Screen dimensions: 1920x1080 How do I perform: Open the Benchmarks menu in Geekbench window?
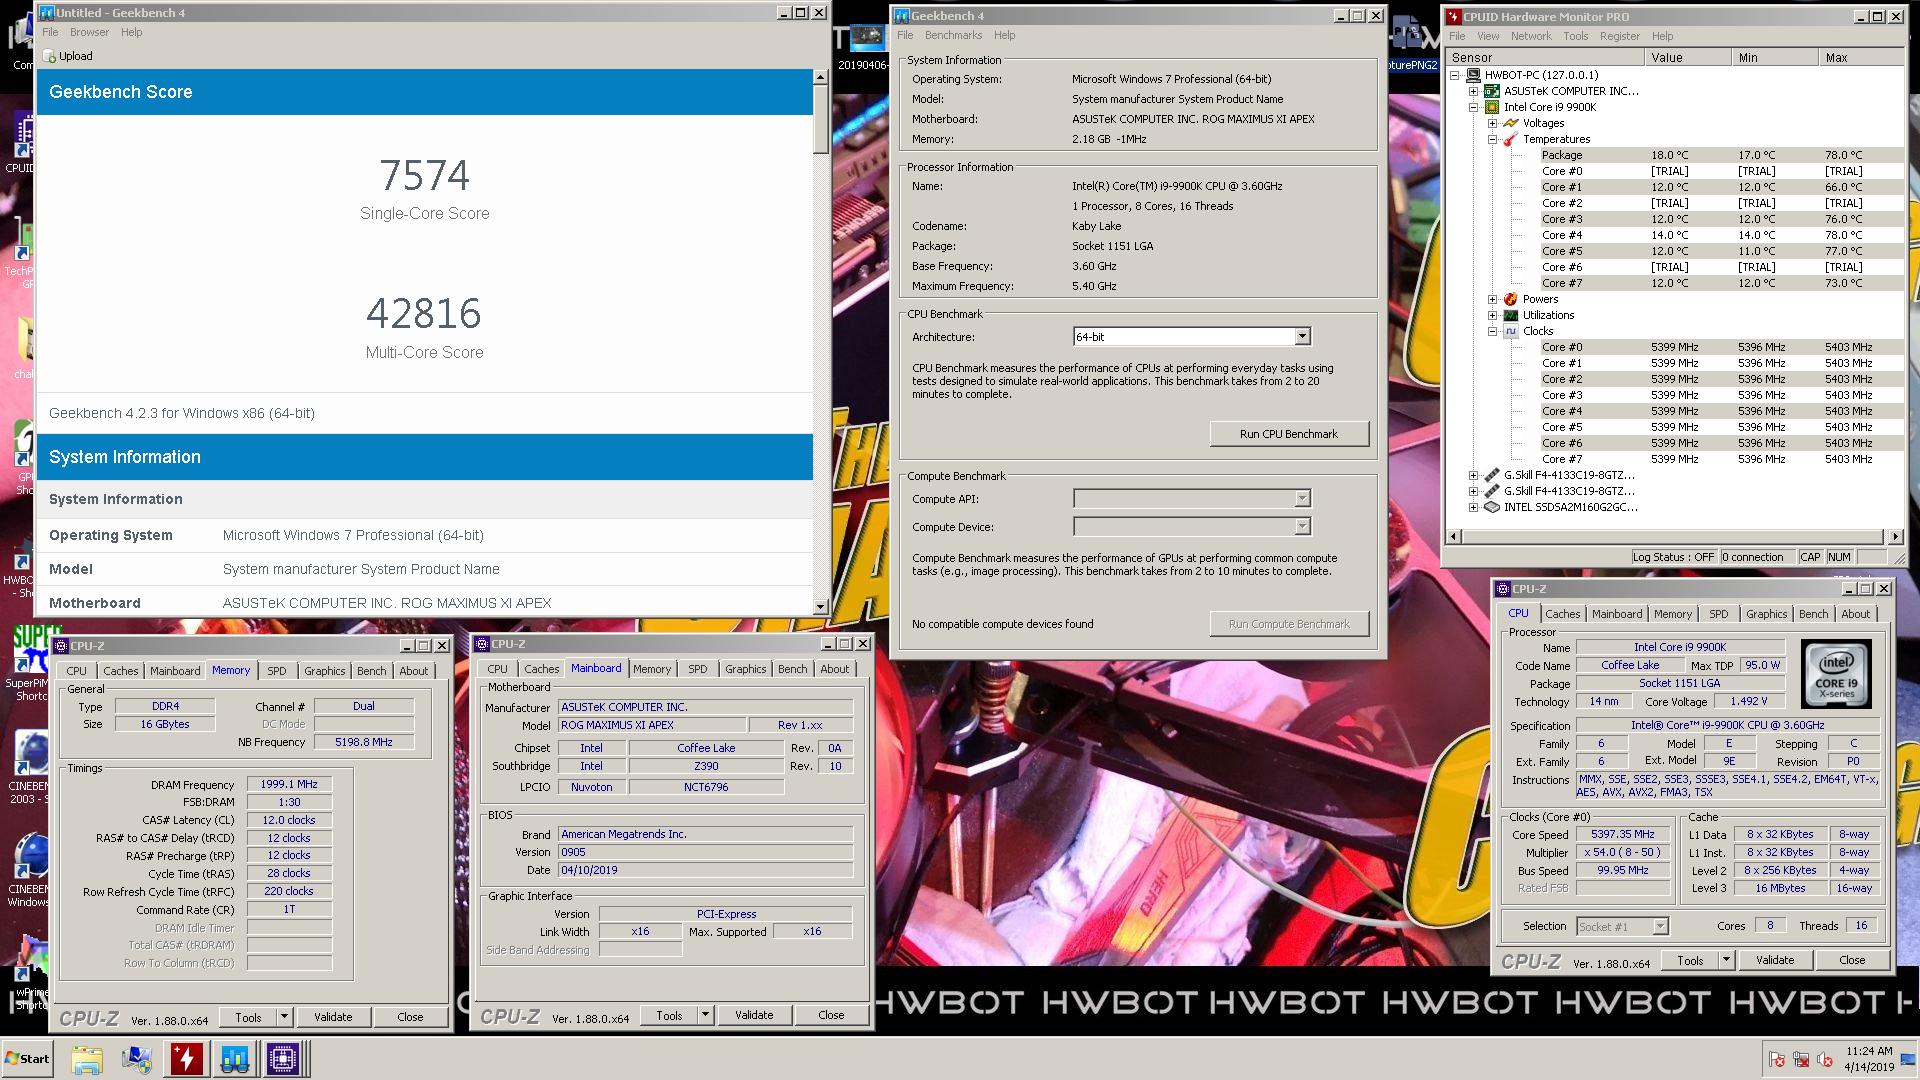(x=953, y=35)
